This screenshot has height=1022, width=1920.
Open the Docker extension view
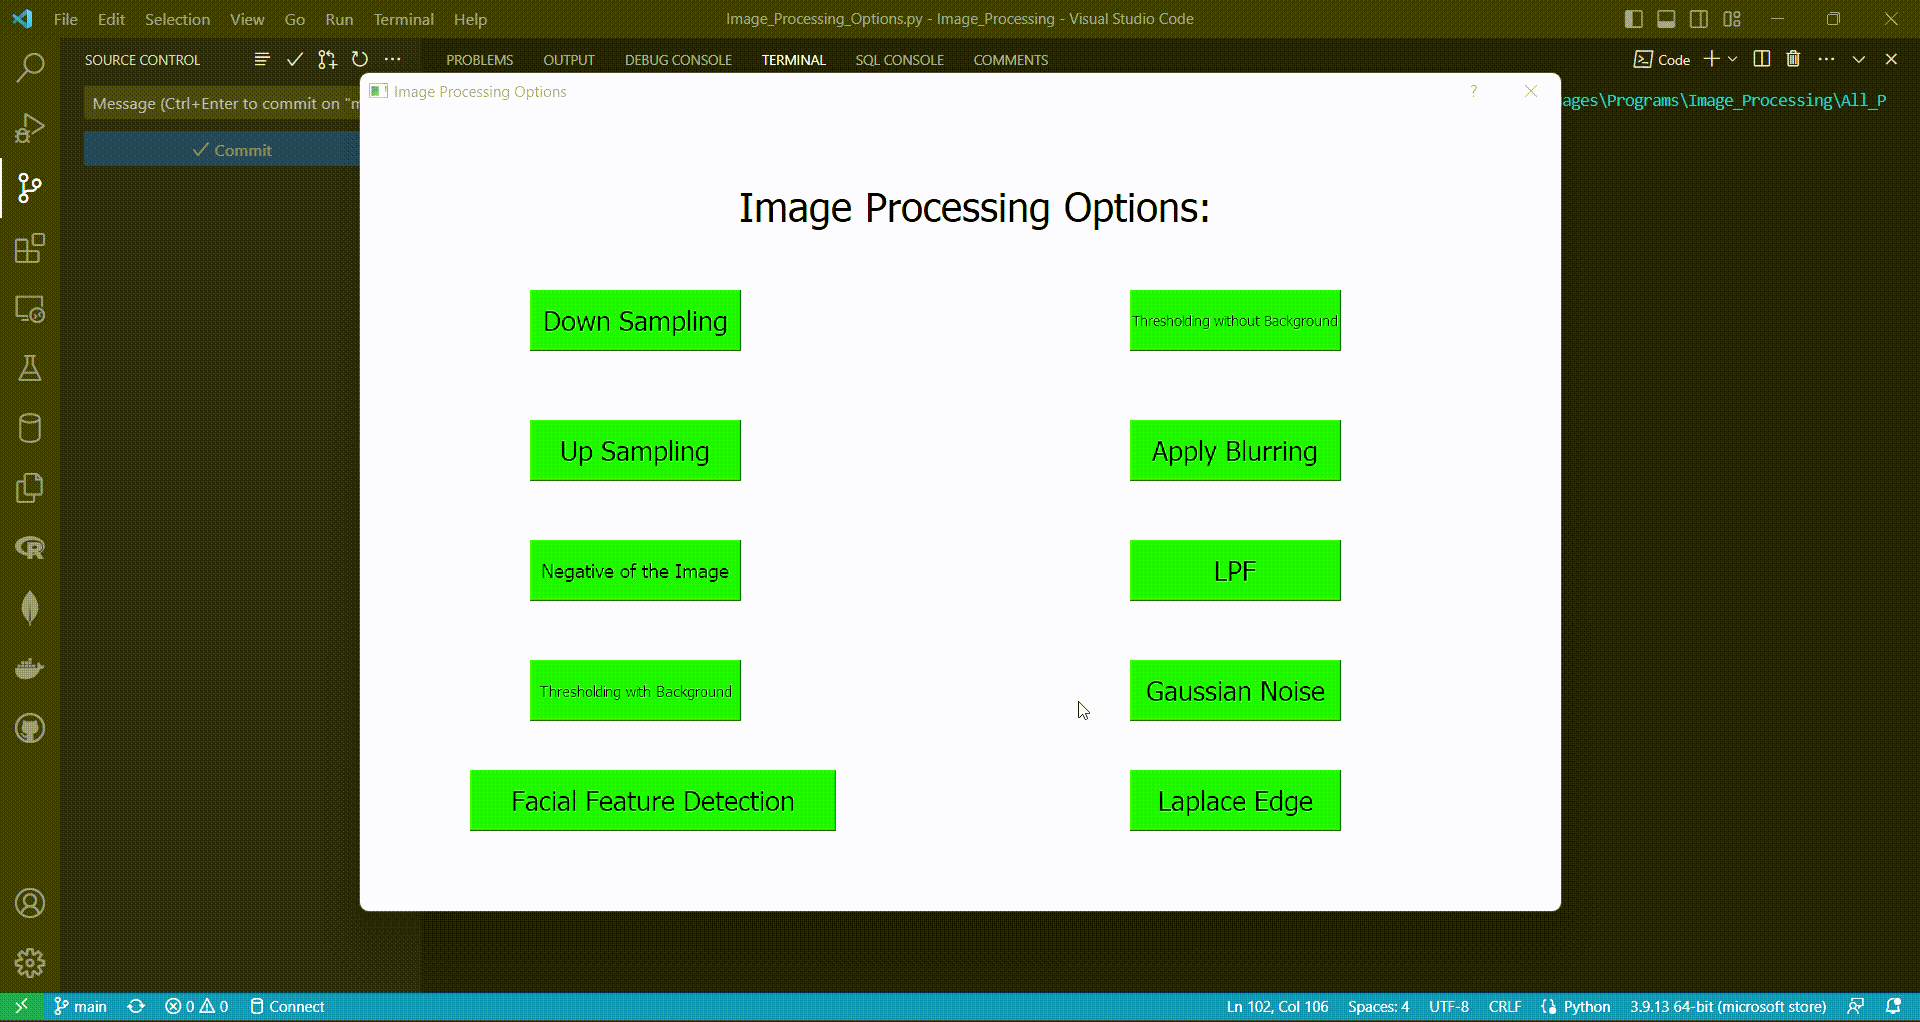(29, 668)
